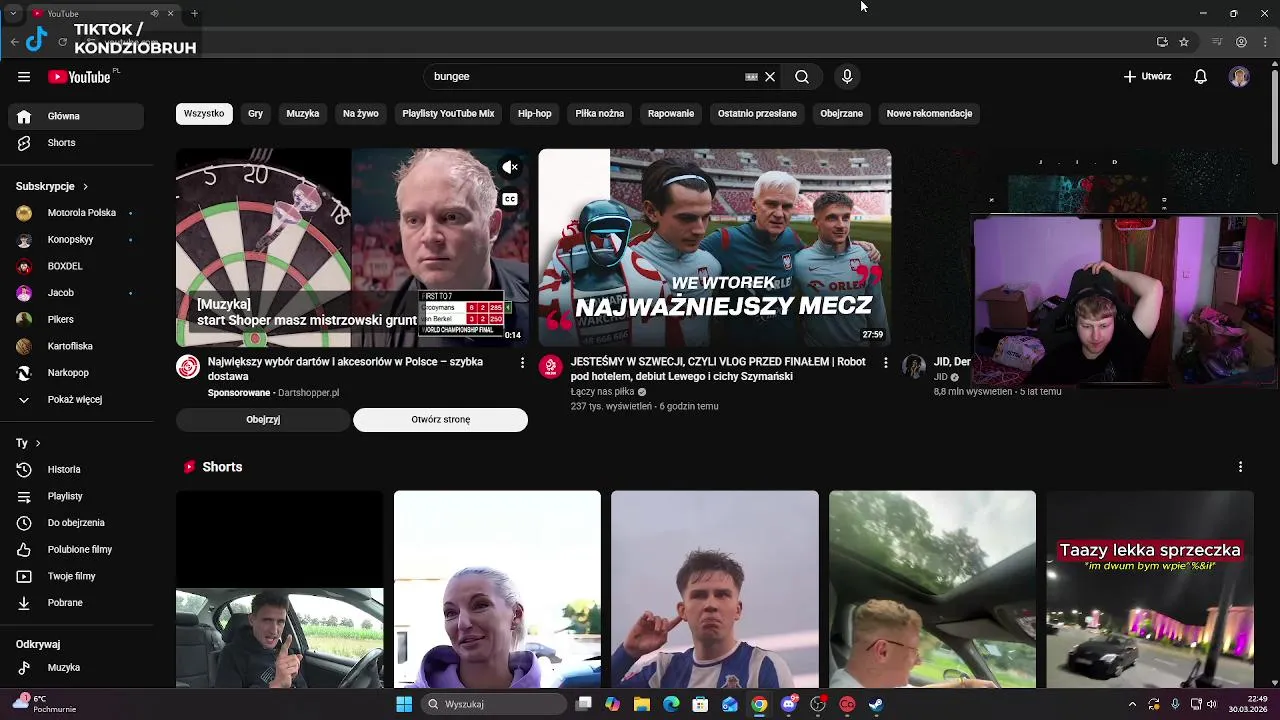1280x720 pixels.
Task: Open Muzyka under Odkrywaj
Action: [76, 668]
